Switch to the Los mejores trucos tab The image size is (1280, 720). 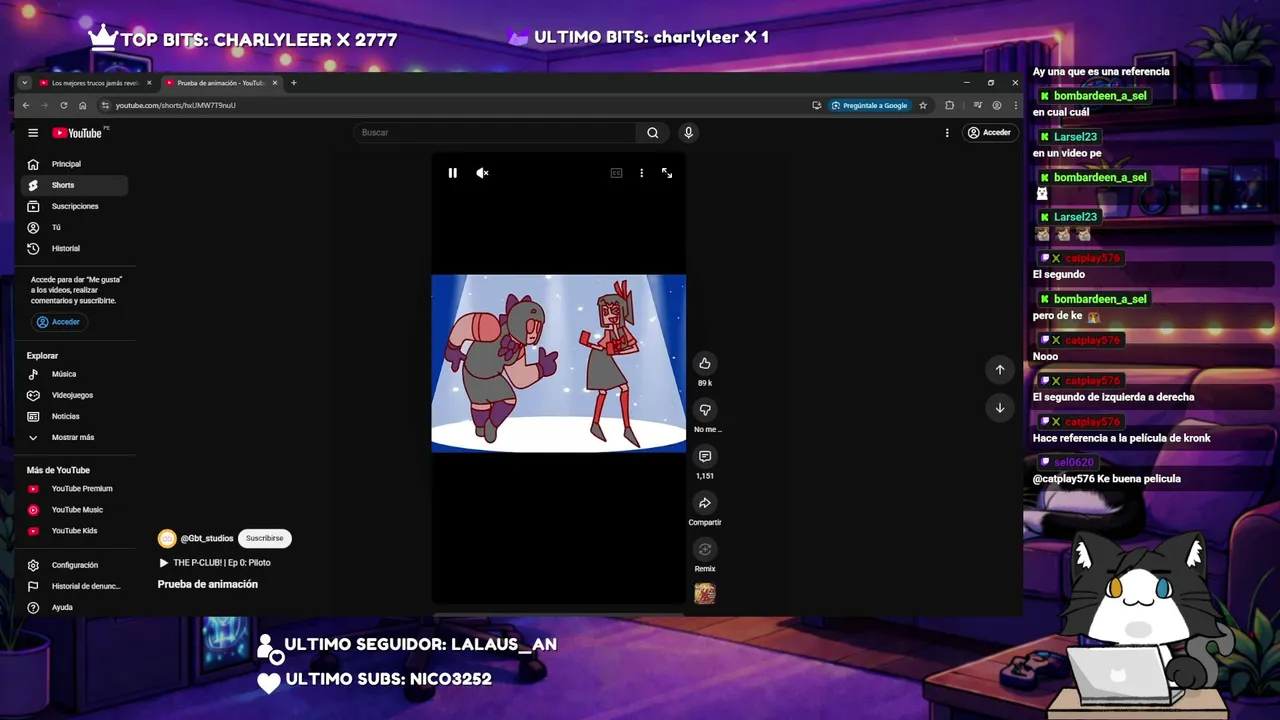[x=96, y=83]
